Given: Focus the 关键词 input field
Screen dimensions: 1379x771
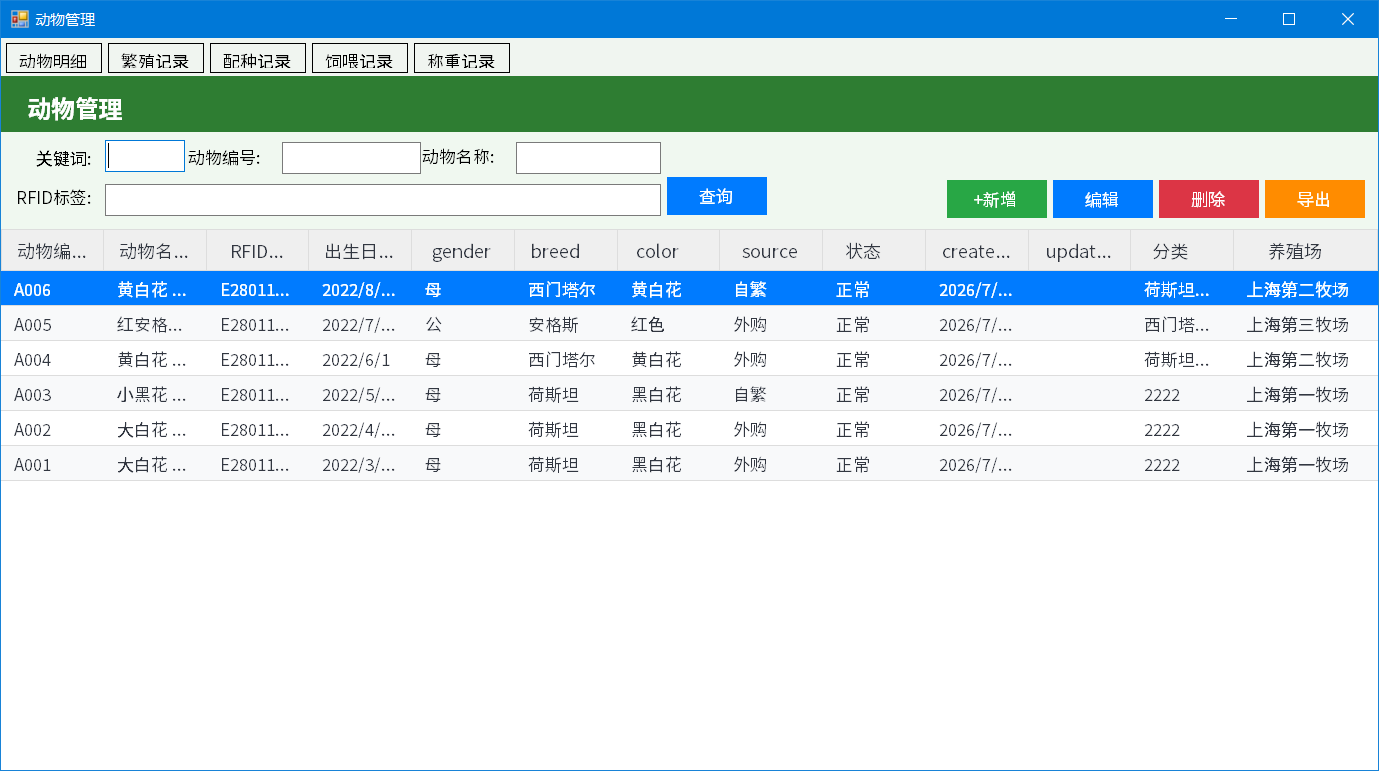Looking at the screenshot, I should (145, 156).
